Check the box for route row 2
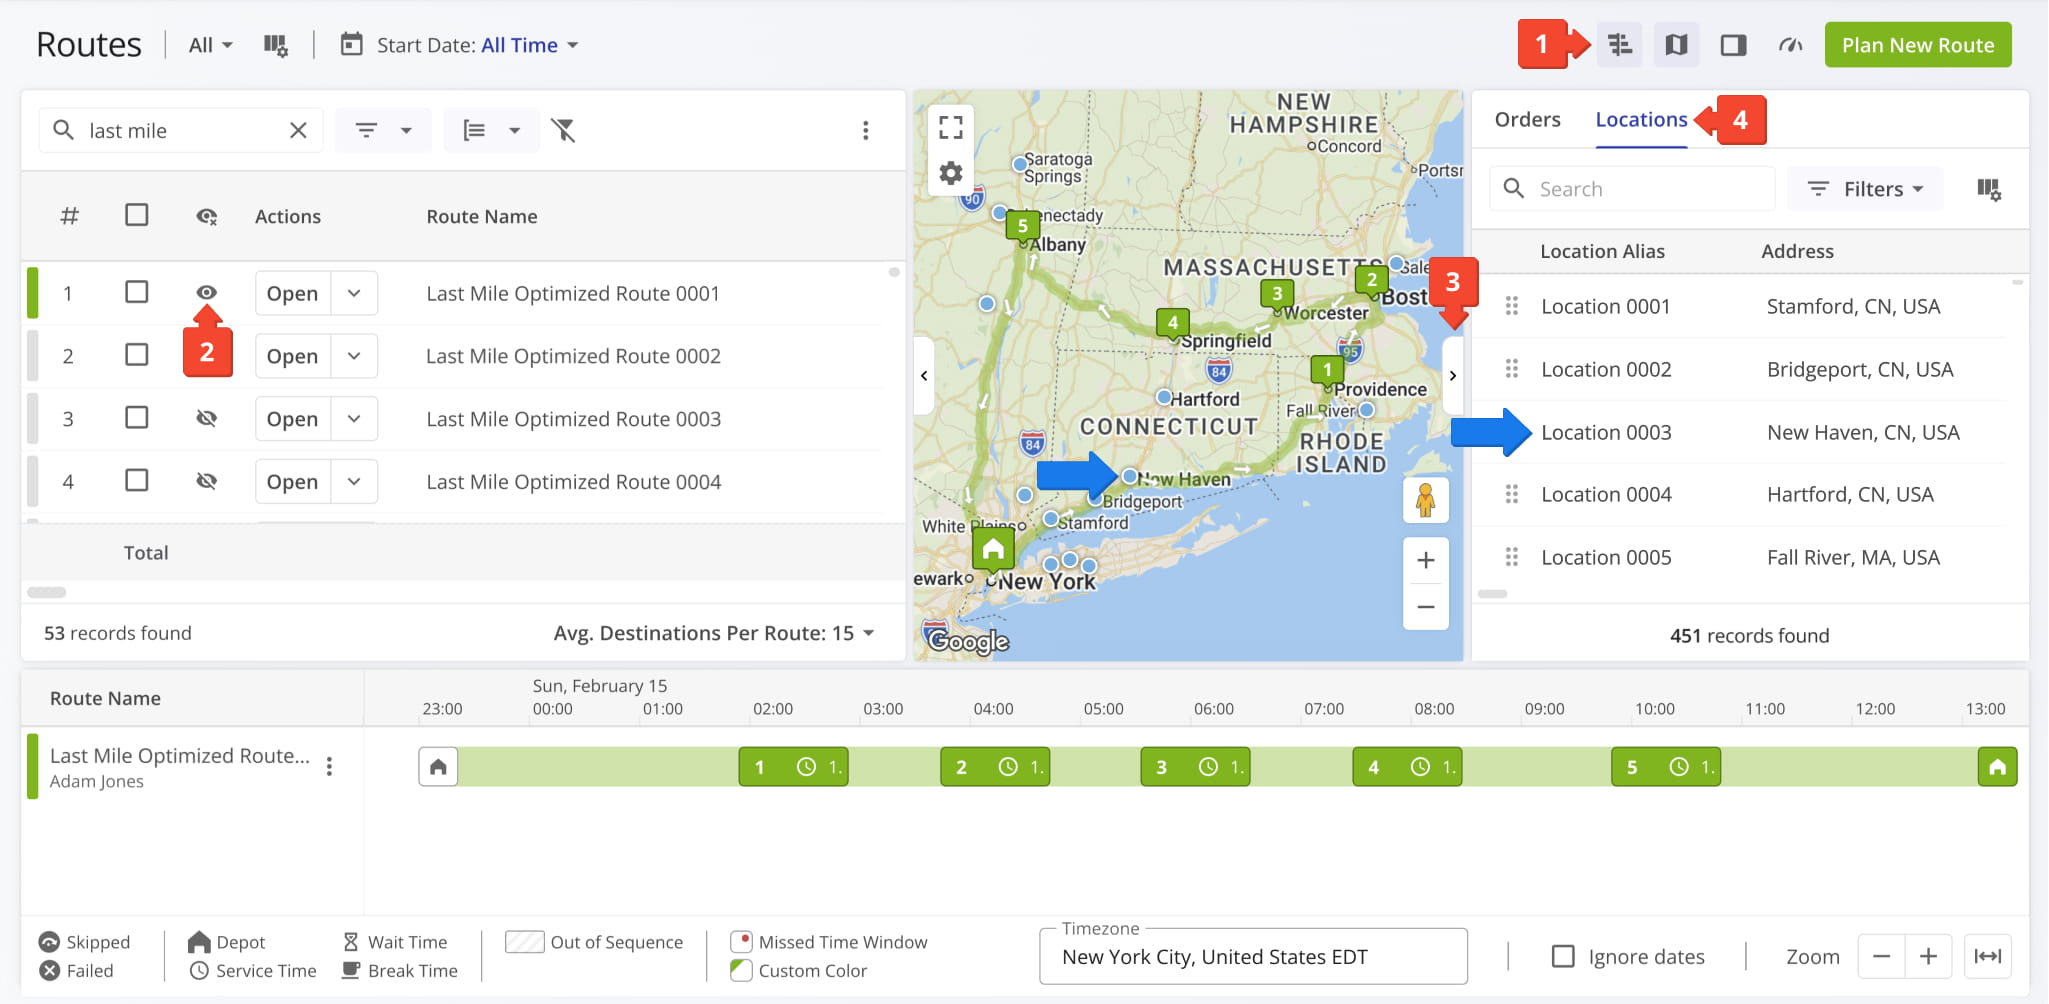Image resolution: width=2049 pixels, height=1004 pixels. (137, 355)
